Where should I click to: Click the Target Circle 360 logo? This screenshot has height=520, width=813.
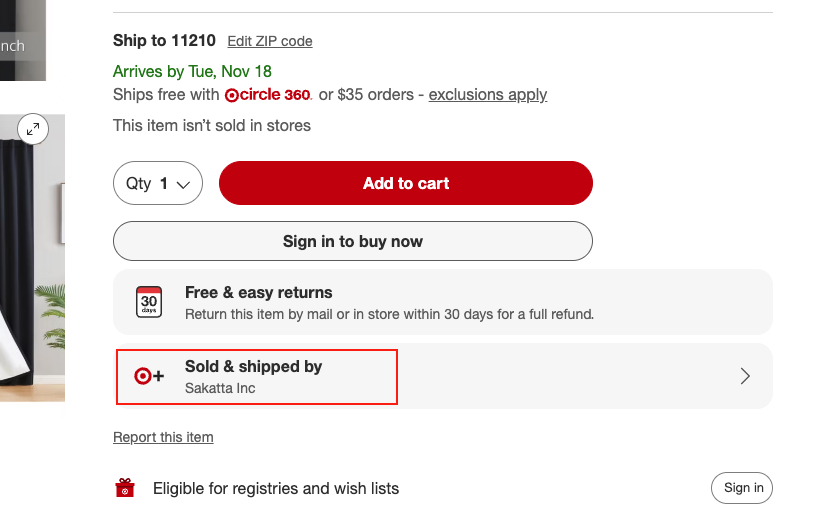268,95
